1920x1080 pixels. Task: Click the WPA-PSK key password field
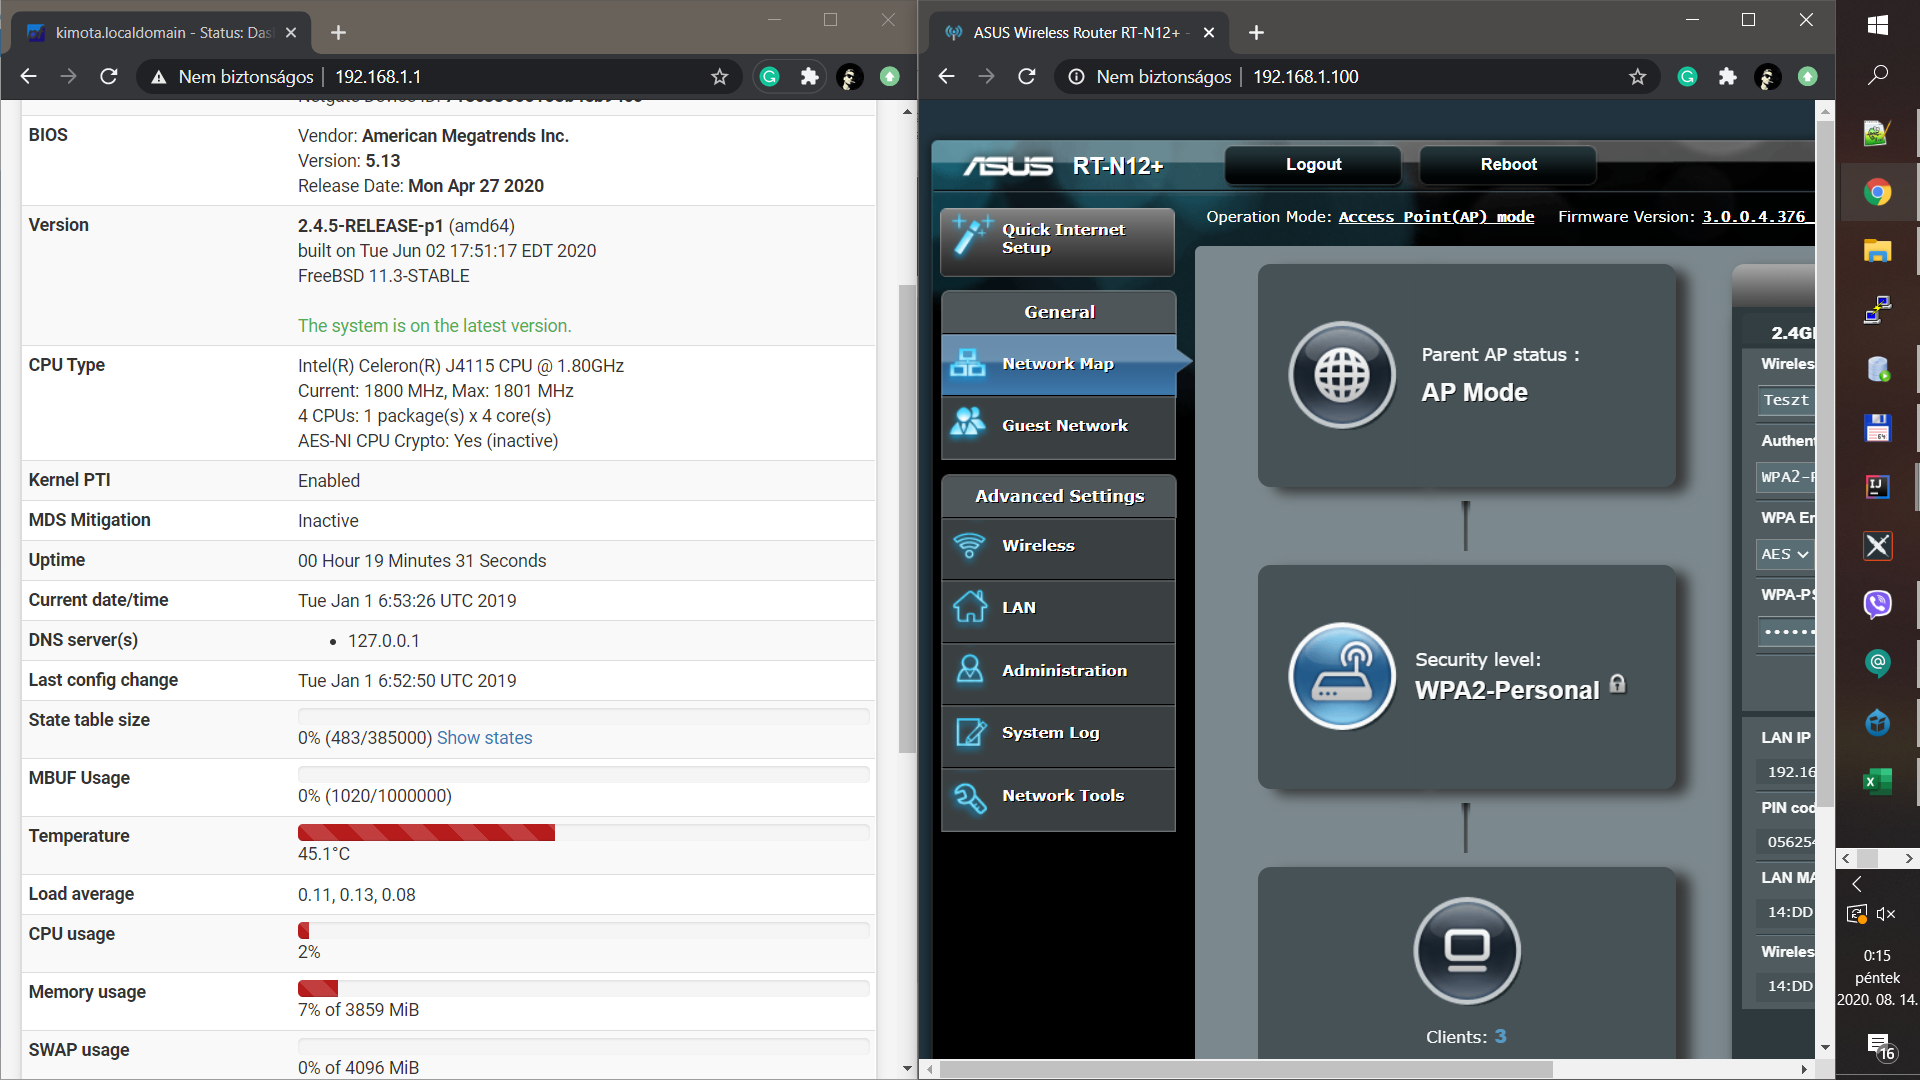(1786, 632)
